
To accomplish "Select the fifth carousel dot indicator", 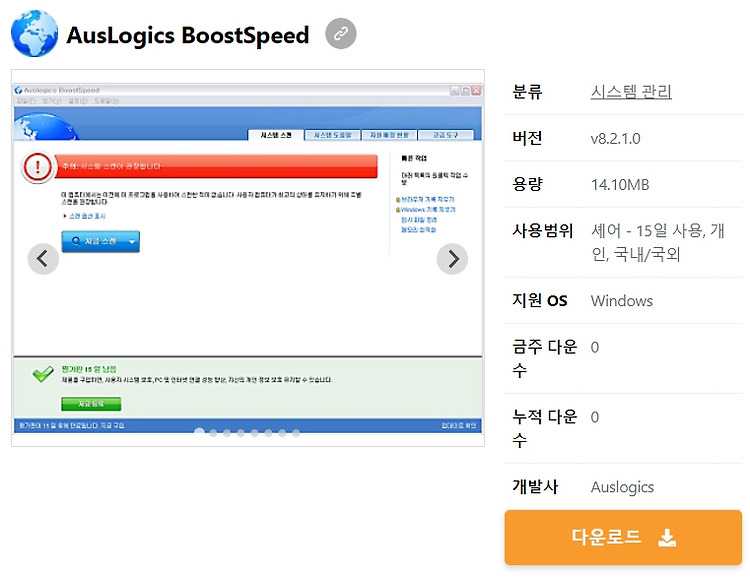I will pos(254,433).
